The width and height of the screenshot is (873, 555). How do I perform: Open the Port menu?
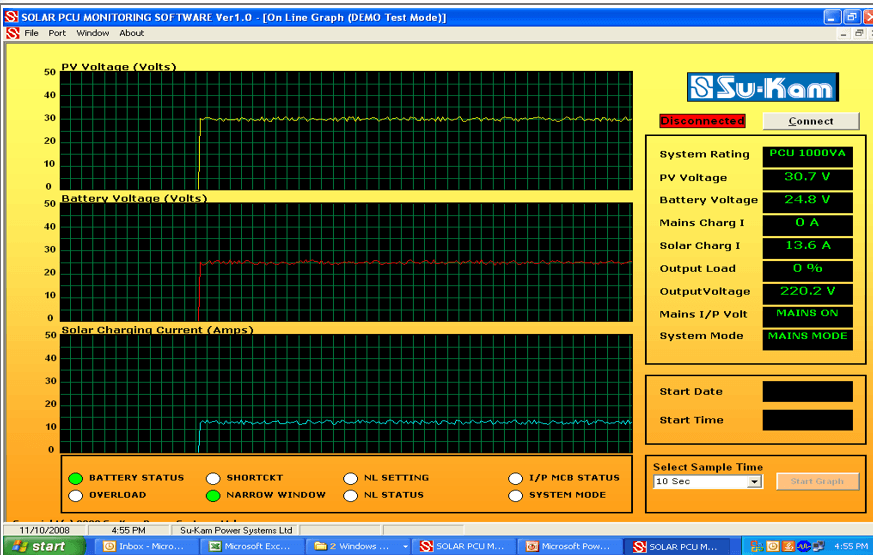[57, 33]
